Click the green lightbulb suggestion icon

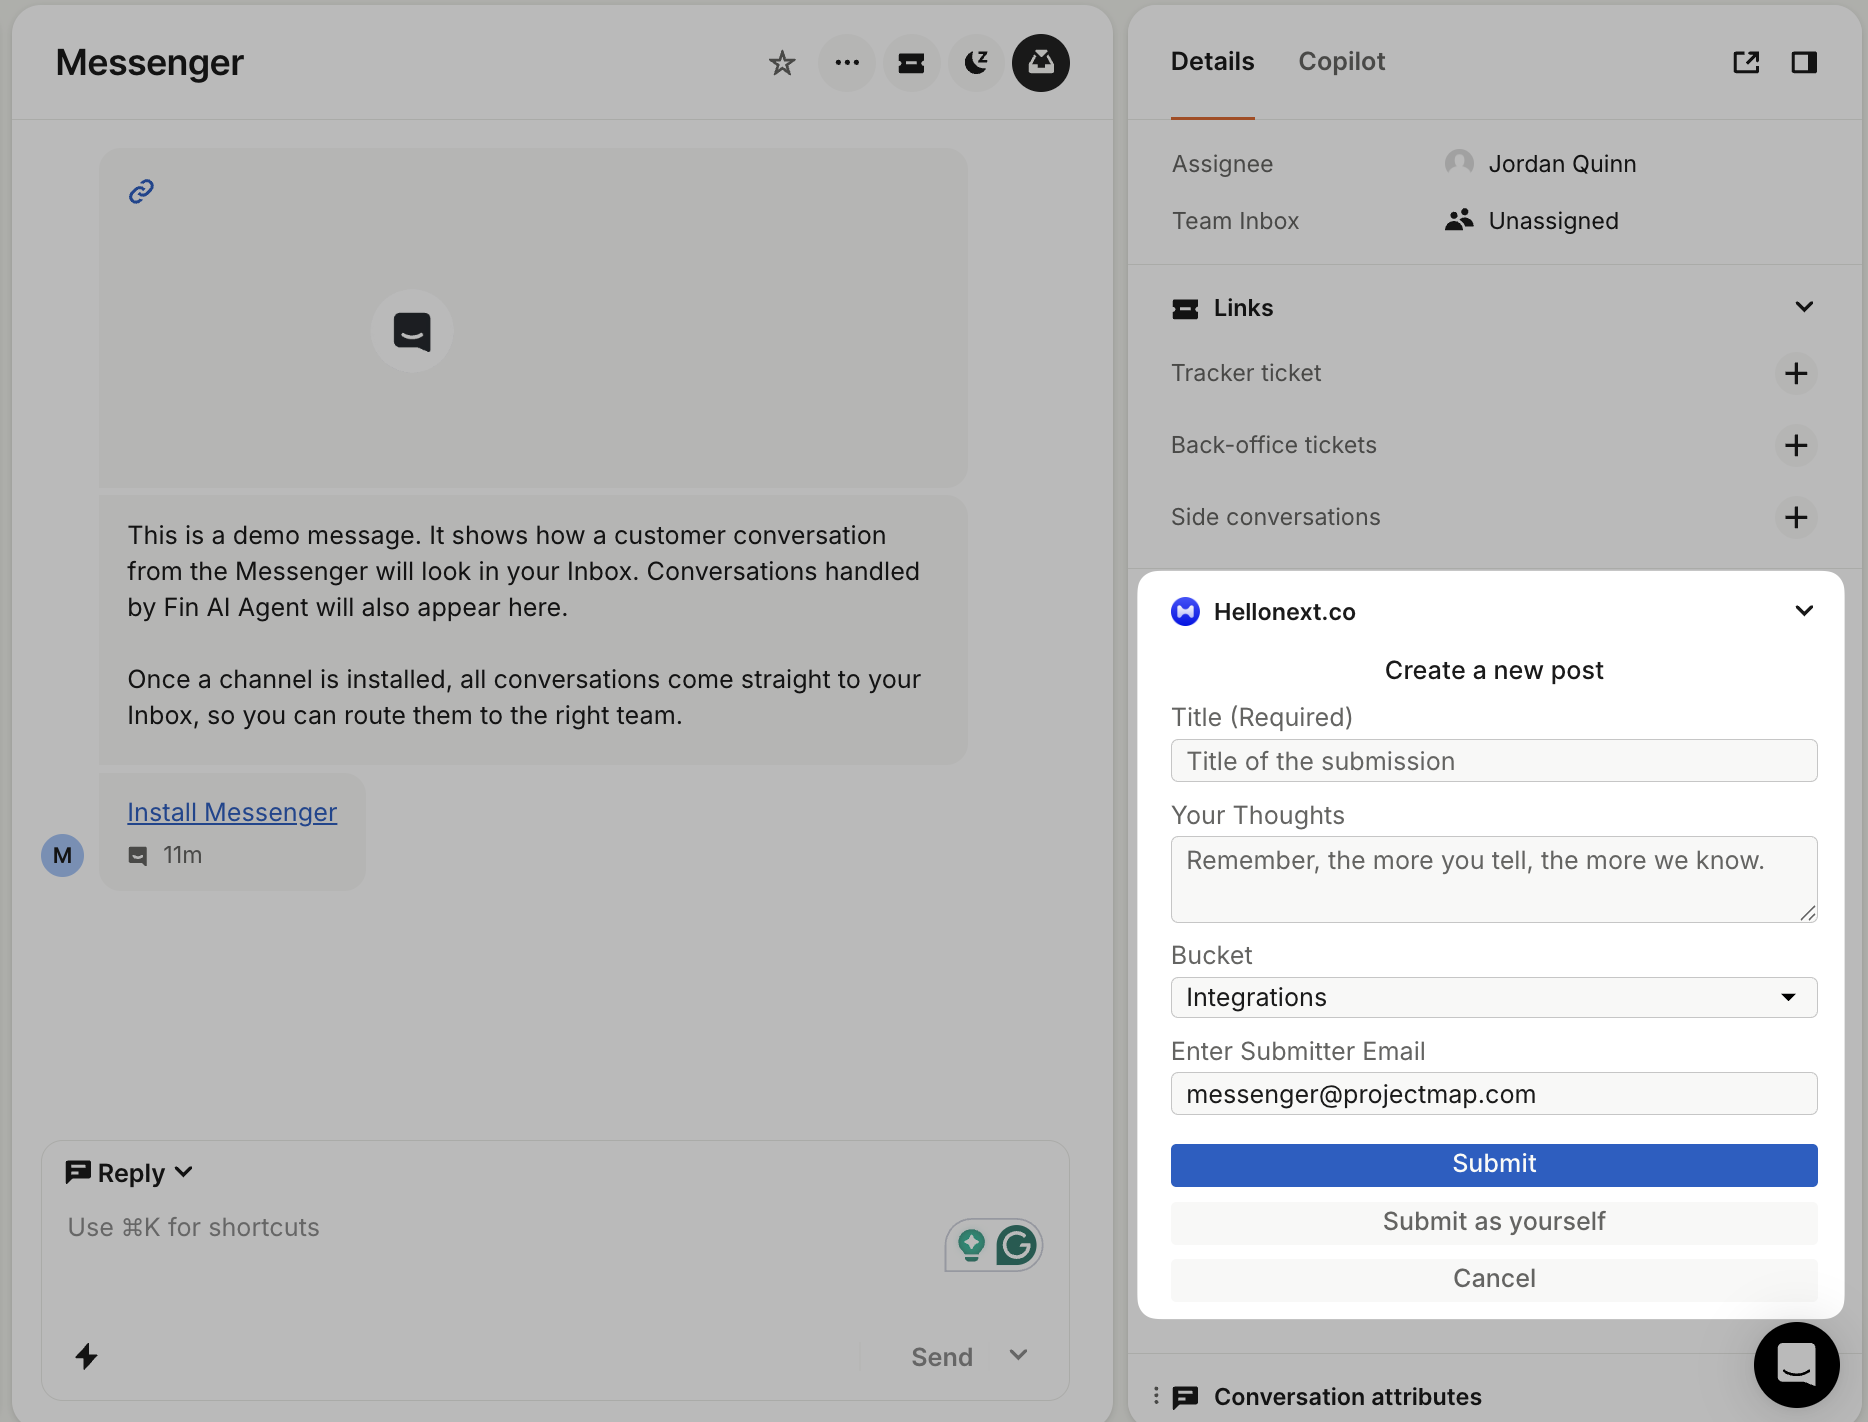click(x=971, y=1245)
